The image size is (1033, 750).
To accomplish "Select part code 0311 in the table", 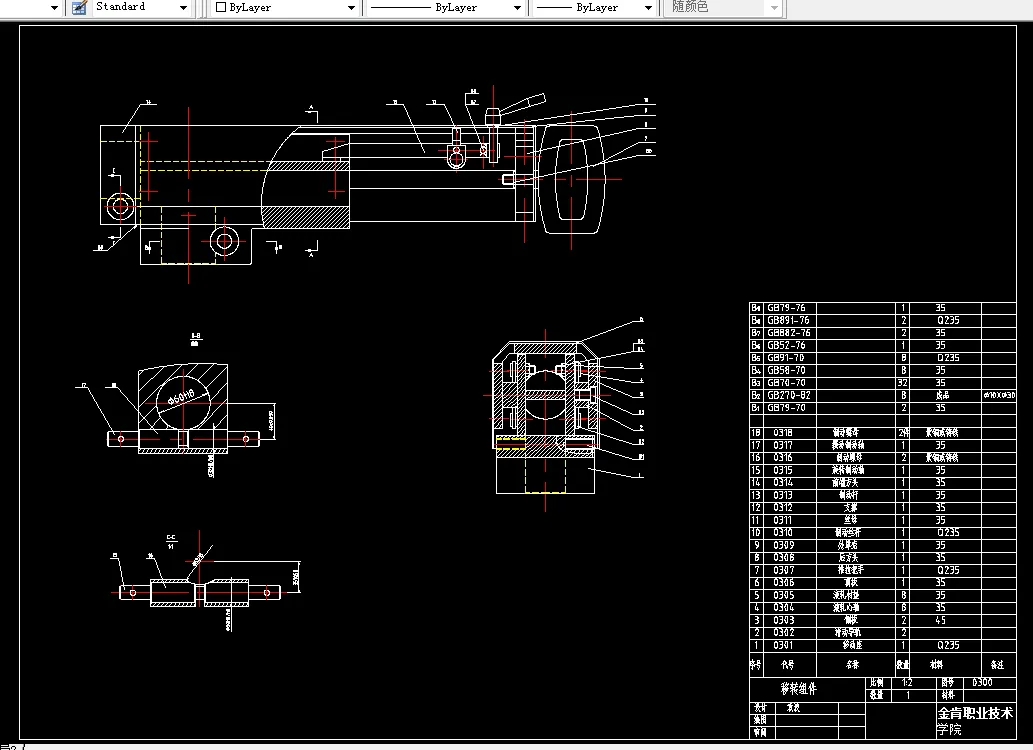I will click(x=783, y=520).
